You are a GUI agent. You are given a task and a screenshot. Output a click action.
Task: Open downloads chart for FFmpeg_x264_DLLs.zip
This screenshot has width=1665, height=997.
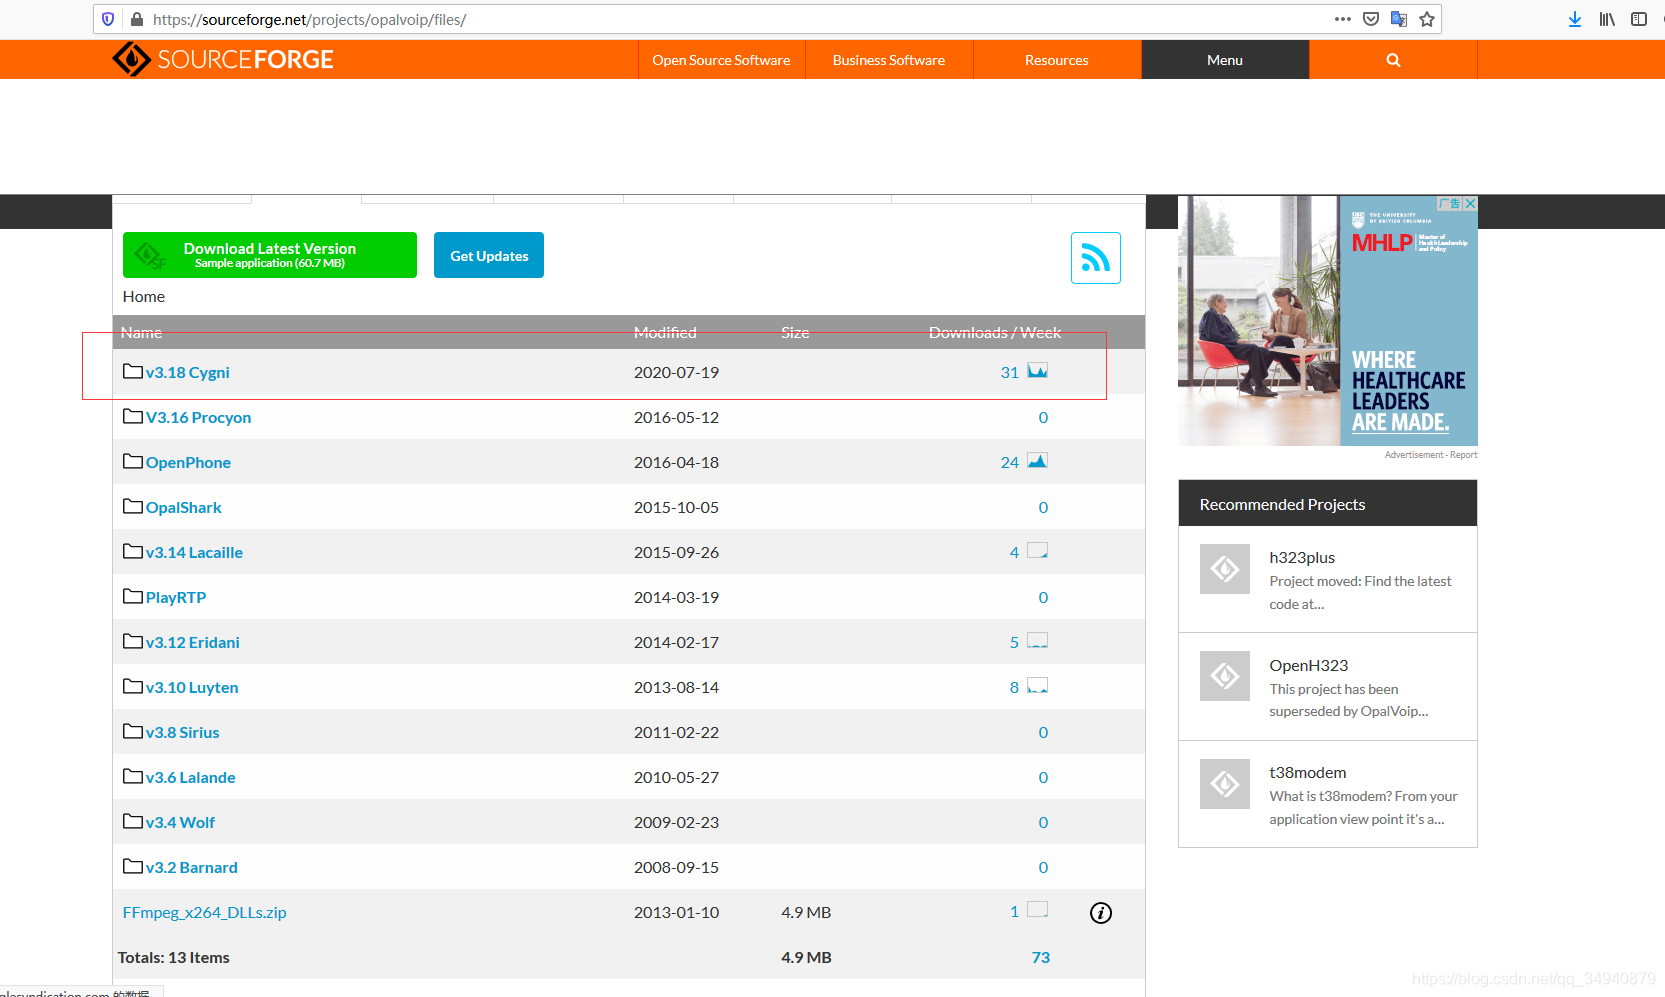1038,910
